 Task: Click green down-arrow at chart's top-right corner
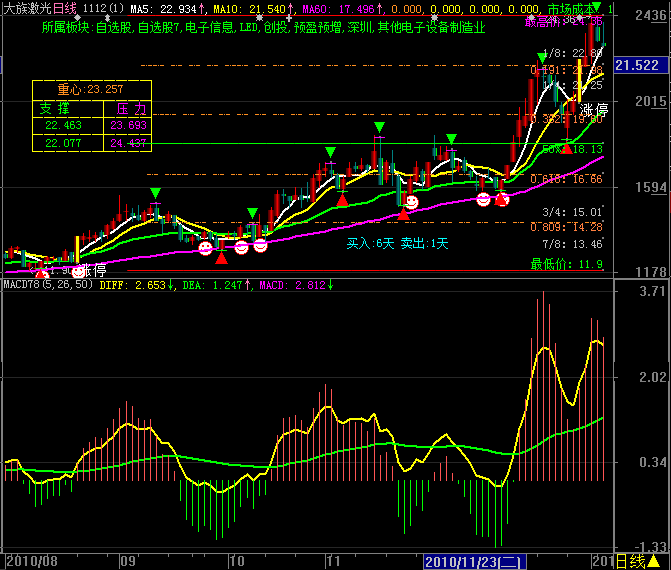(x=597, y=8)
